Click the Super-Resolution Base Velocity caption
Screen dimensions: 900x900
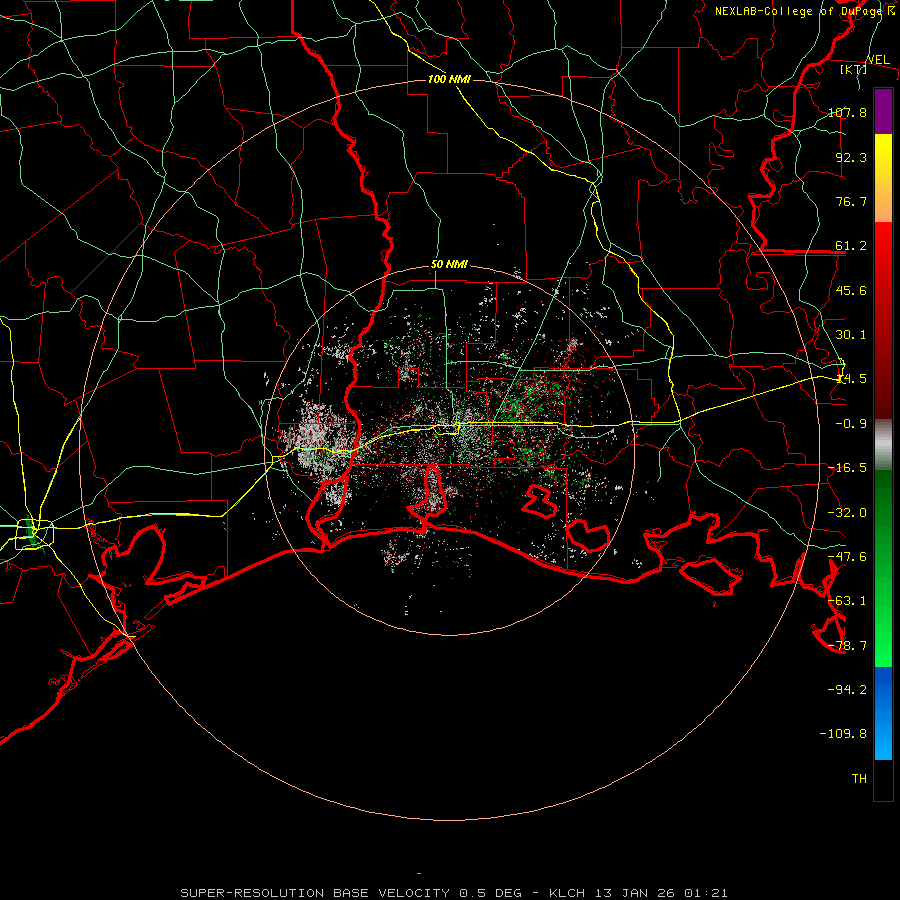tap(454, 893)
